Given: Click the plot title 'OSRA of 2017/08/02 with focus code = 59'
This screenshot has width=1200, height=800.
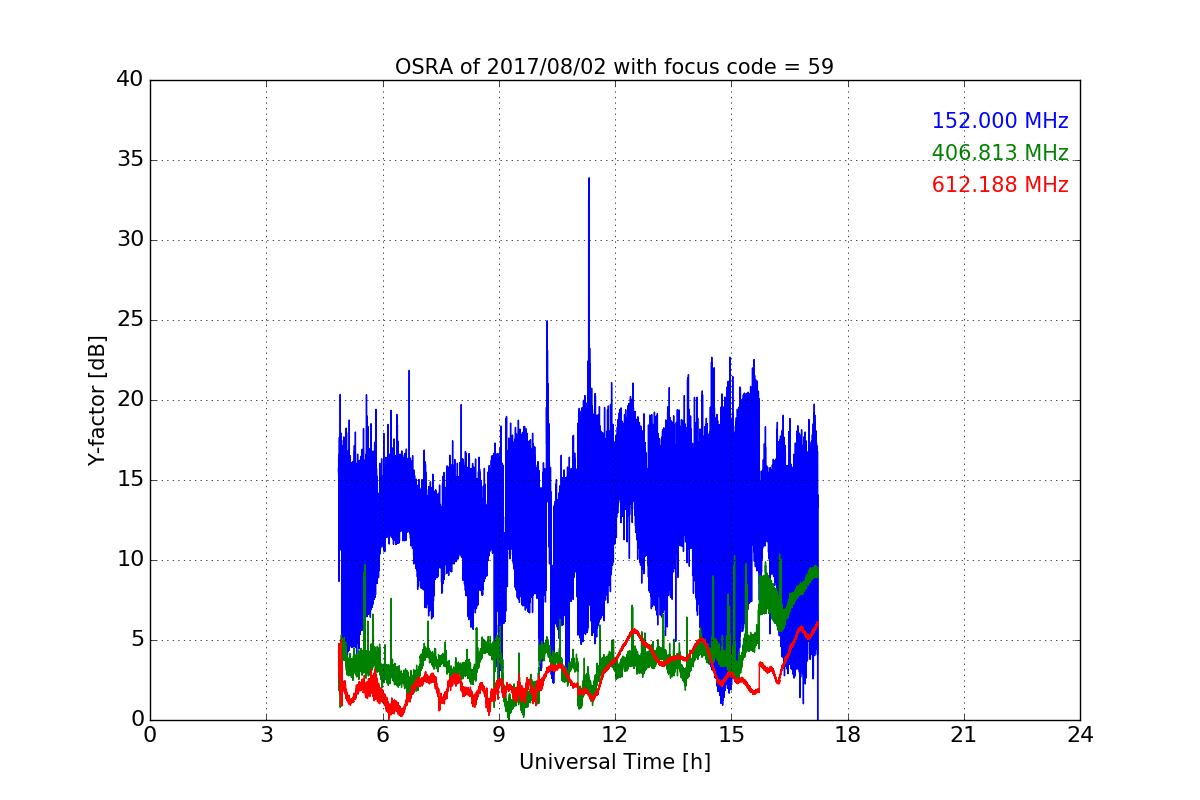Looking at the screenshot, I should click(614, 67).
